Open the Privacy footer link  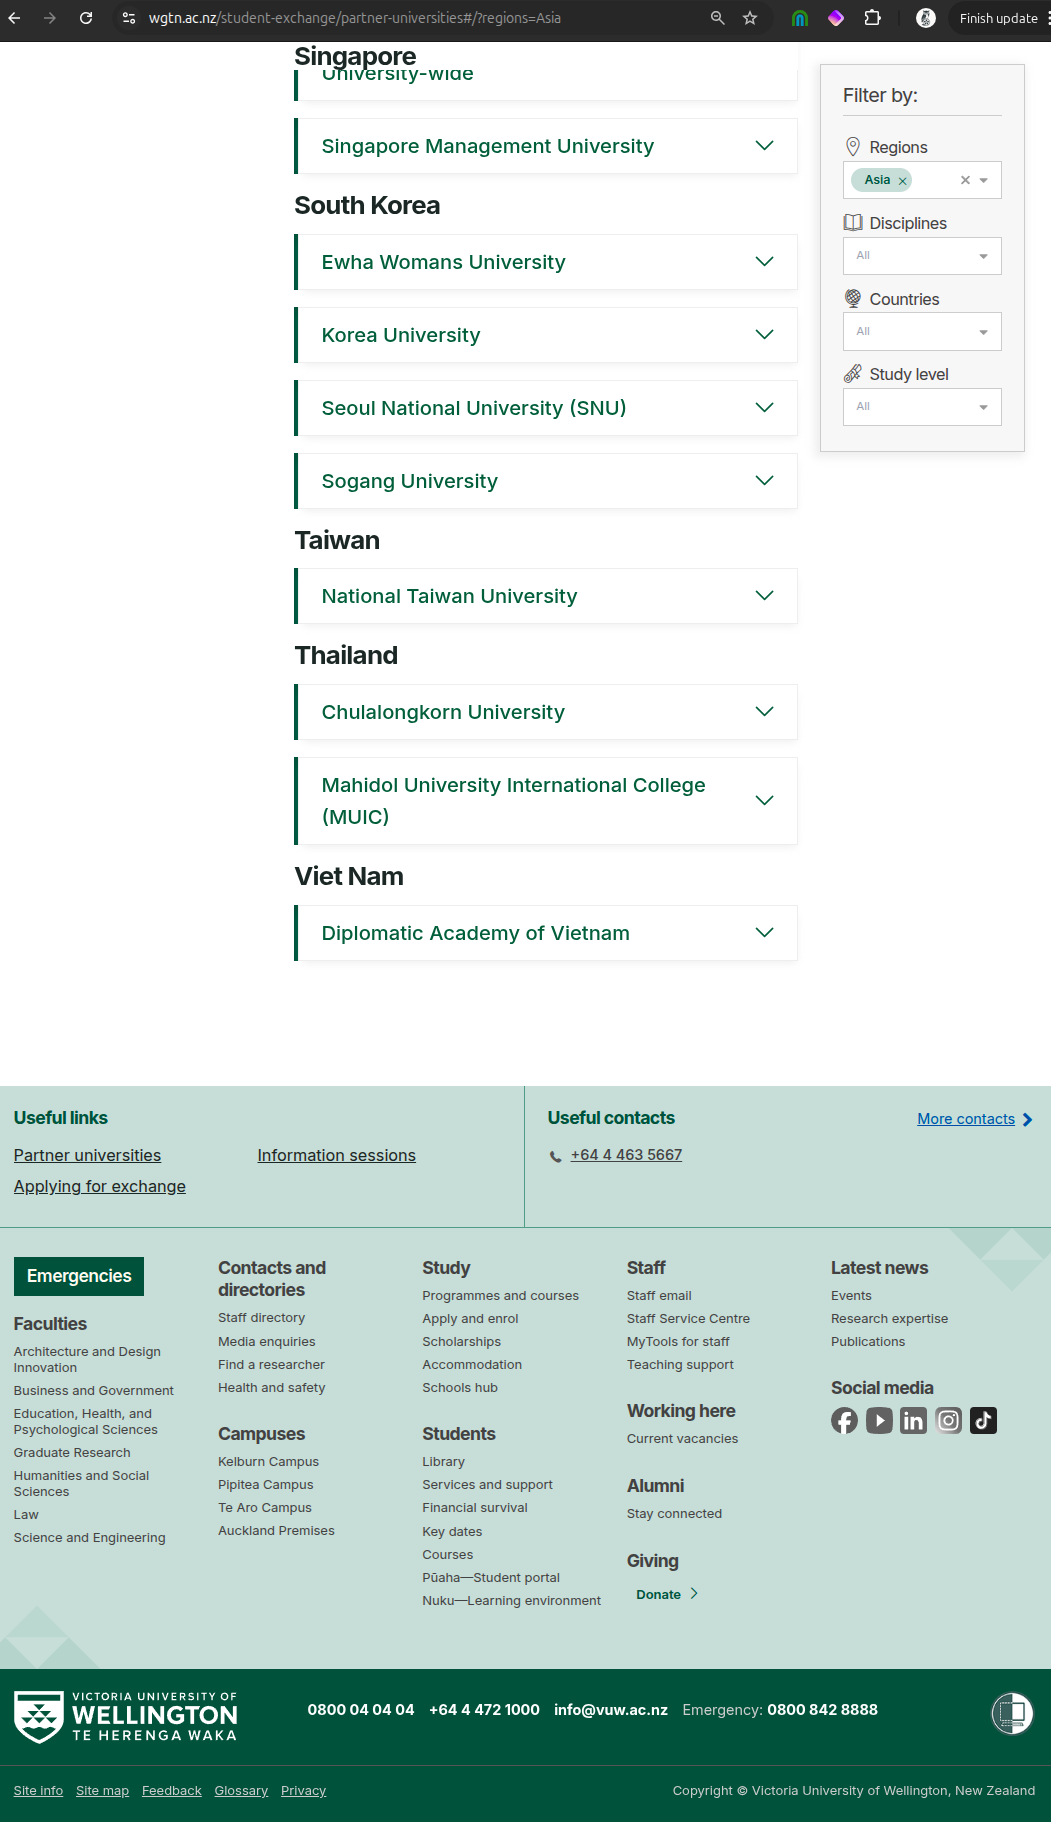point(303,1791)
